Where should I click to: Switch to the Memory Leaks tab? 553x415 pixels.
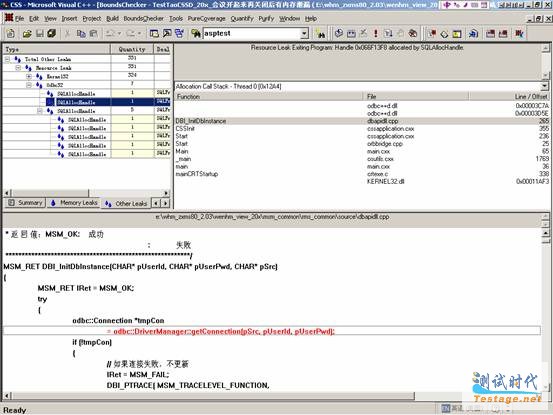pyautogui.click(x=74, y=203)
